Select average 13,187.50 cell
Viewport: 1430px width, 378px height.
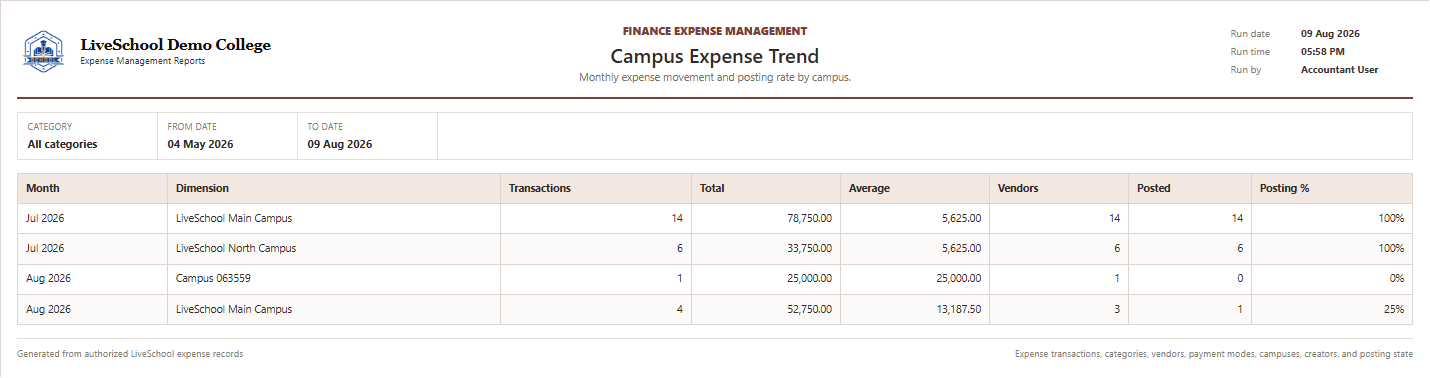[x=915, y=309]
